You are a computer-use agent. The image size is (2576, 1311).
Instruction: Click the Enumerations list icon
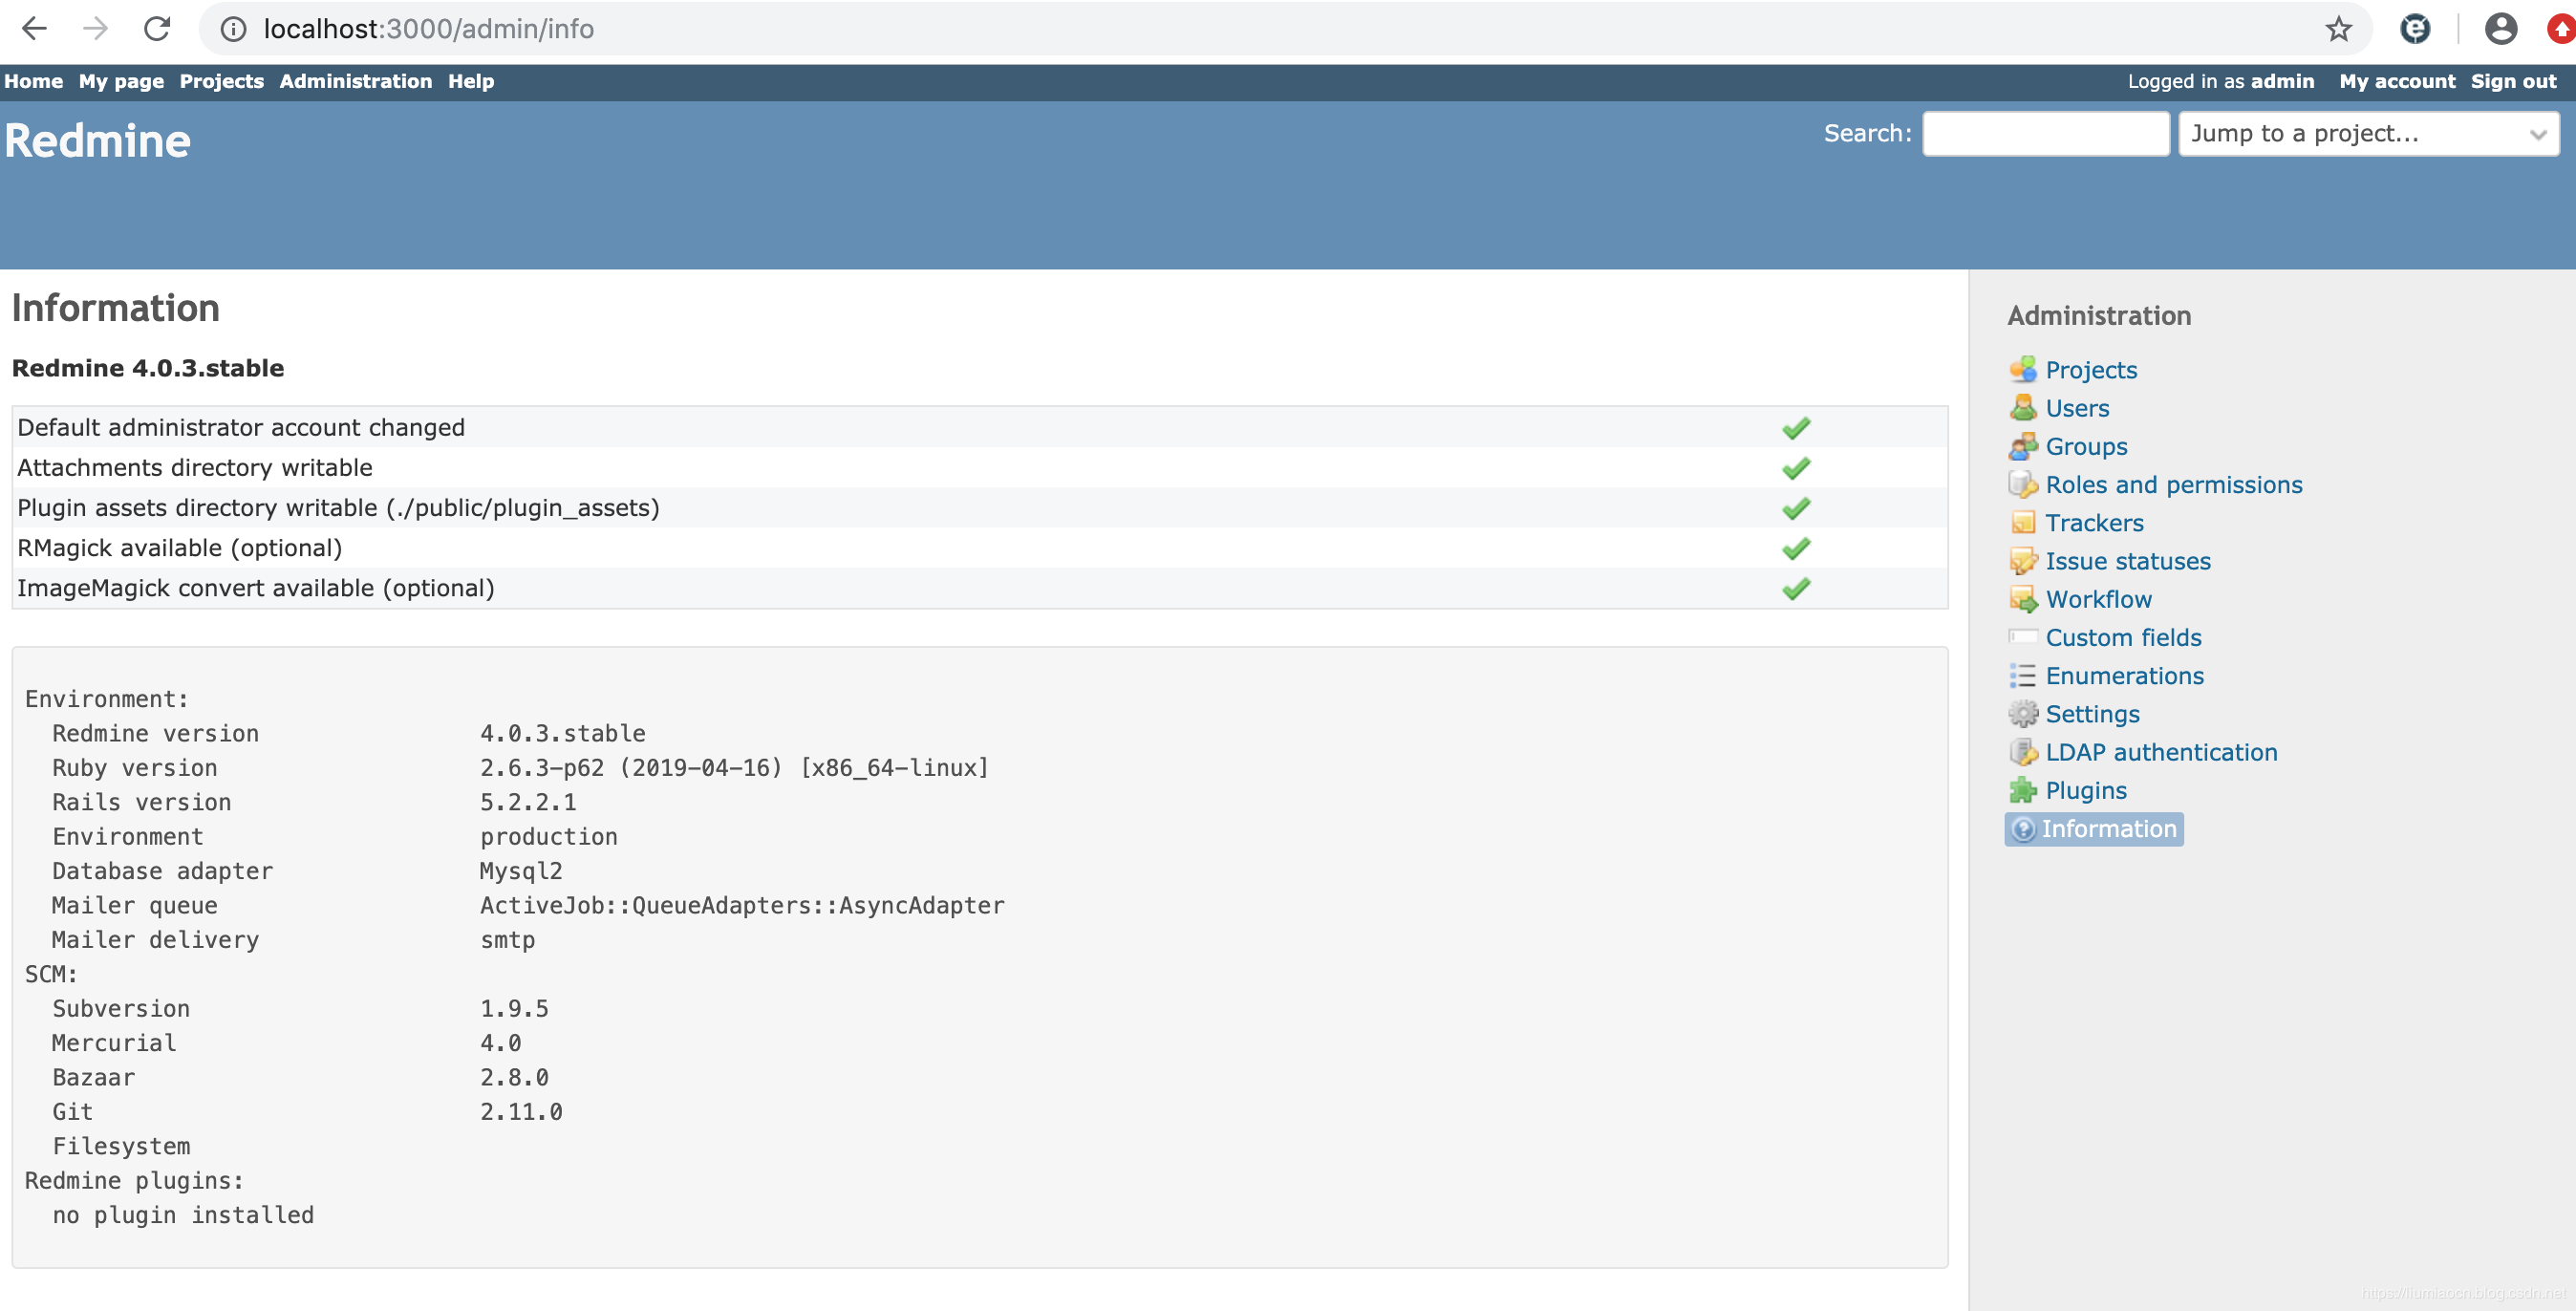pyautogui.click(x=2022, y=676)
